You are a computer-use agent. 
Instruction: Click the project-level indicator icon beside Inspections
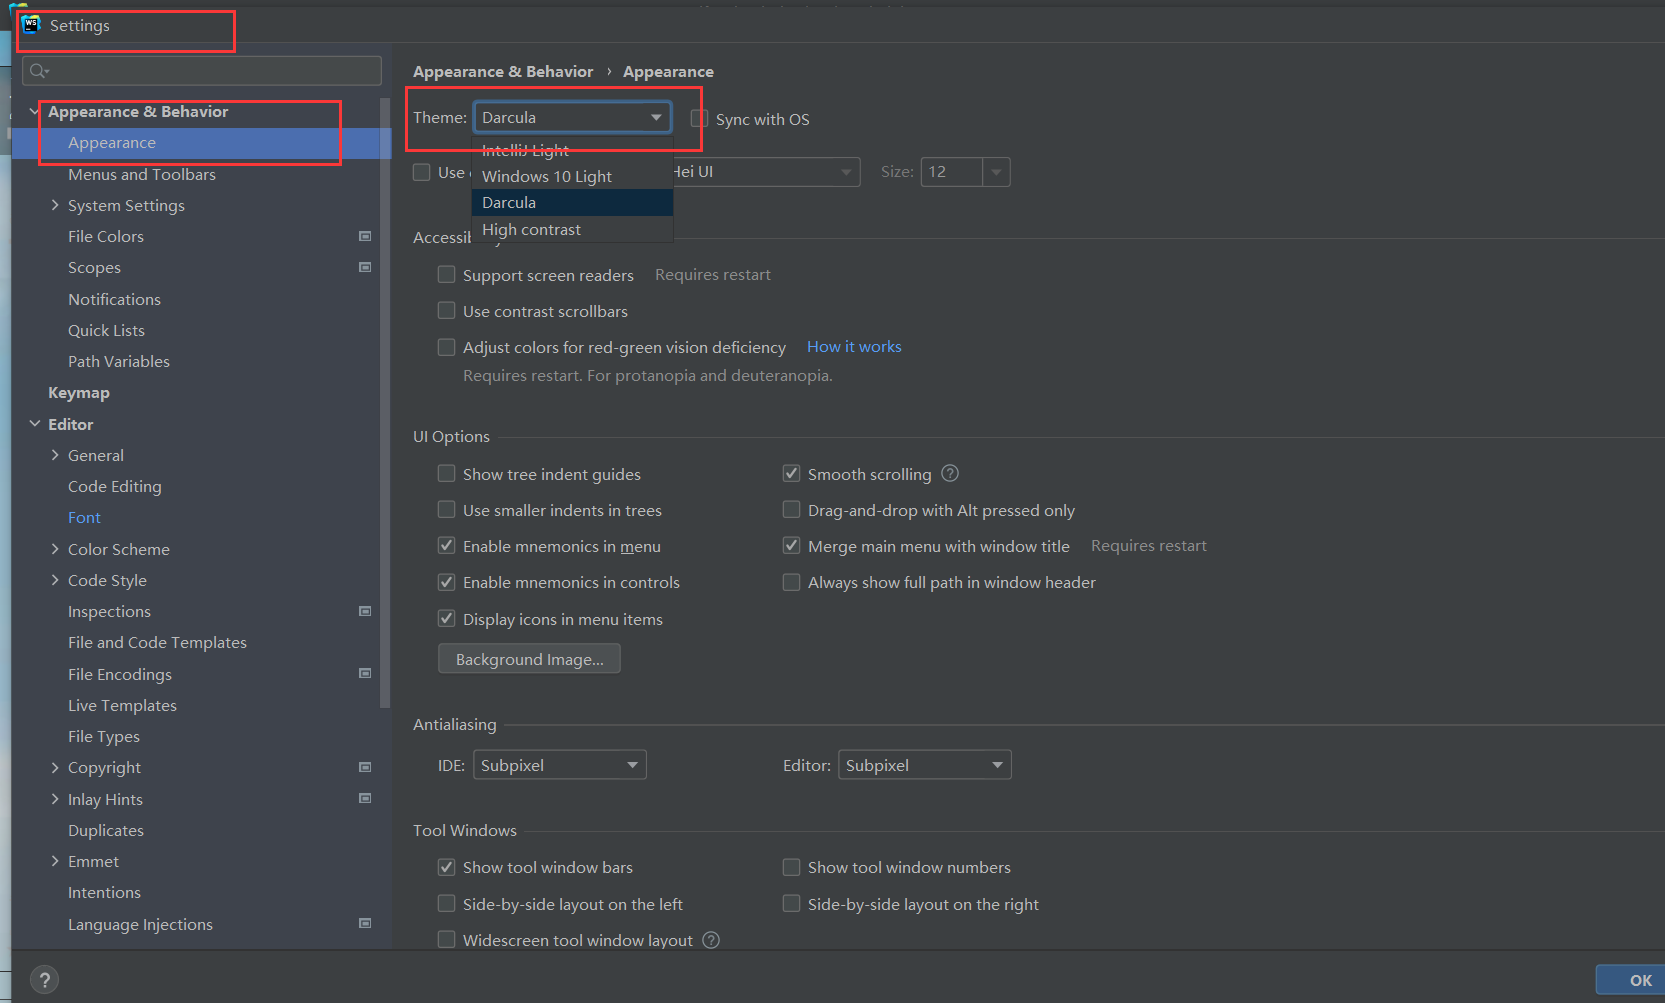pyautogui.click(x=365, y=610)
